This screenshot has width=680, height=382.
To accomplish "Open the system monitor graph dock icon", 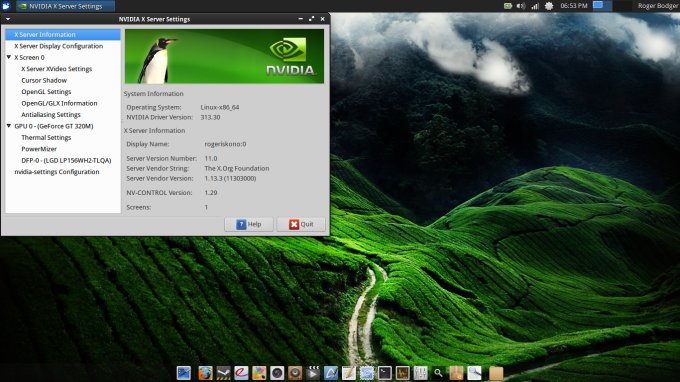I will (x=402, y=372).
